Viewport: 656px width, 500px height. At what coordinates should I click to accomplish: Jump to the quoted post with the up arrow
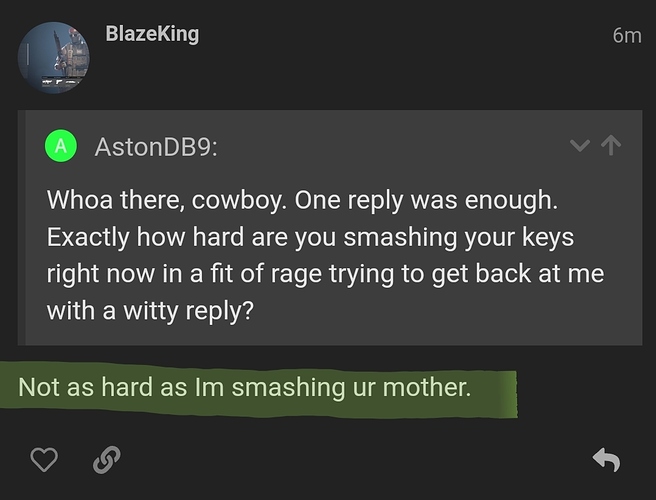(x=611, y=145)
